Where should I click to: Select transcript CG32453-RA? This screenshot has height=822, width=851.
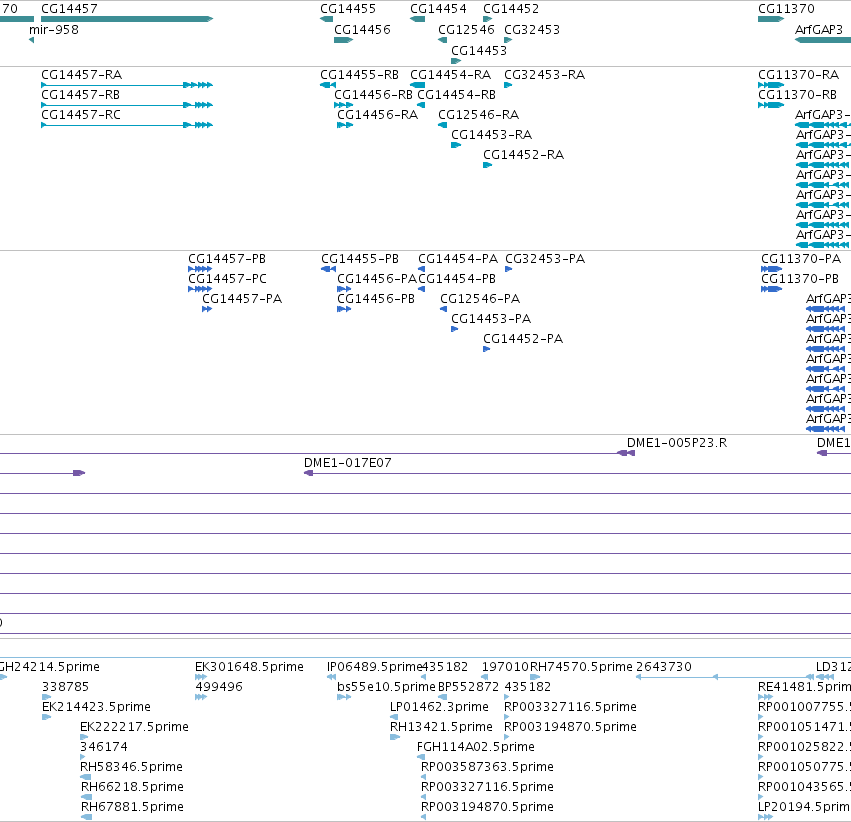coord(544,74)
